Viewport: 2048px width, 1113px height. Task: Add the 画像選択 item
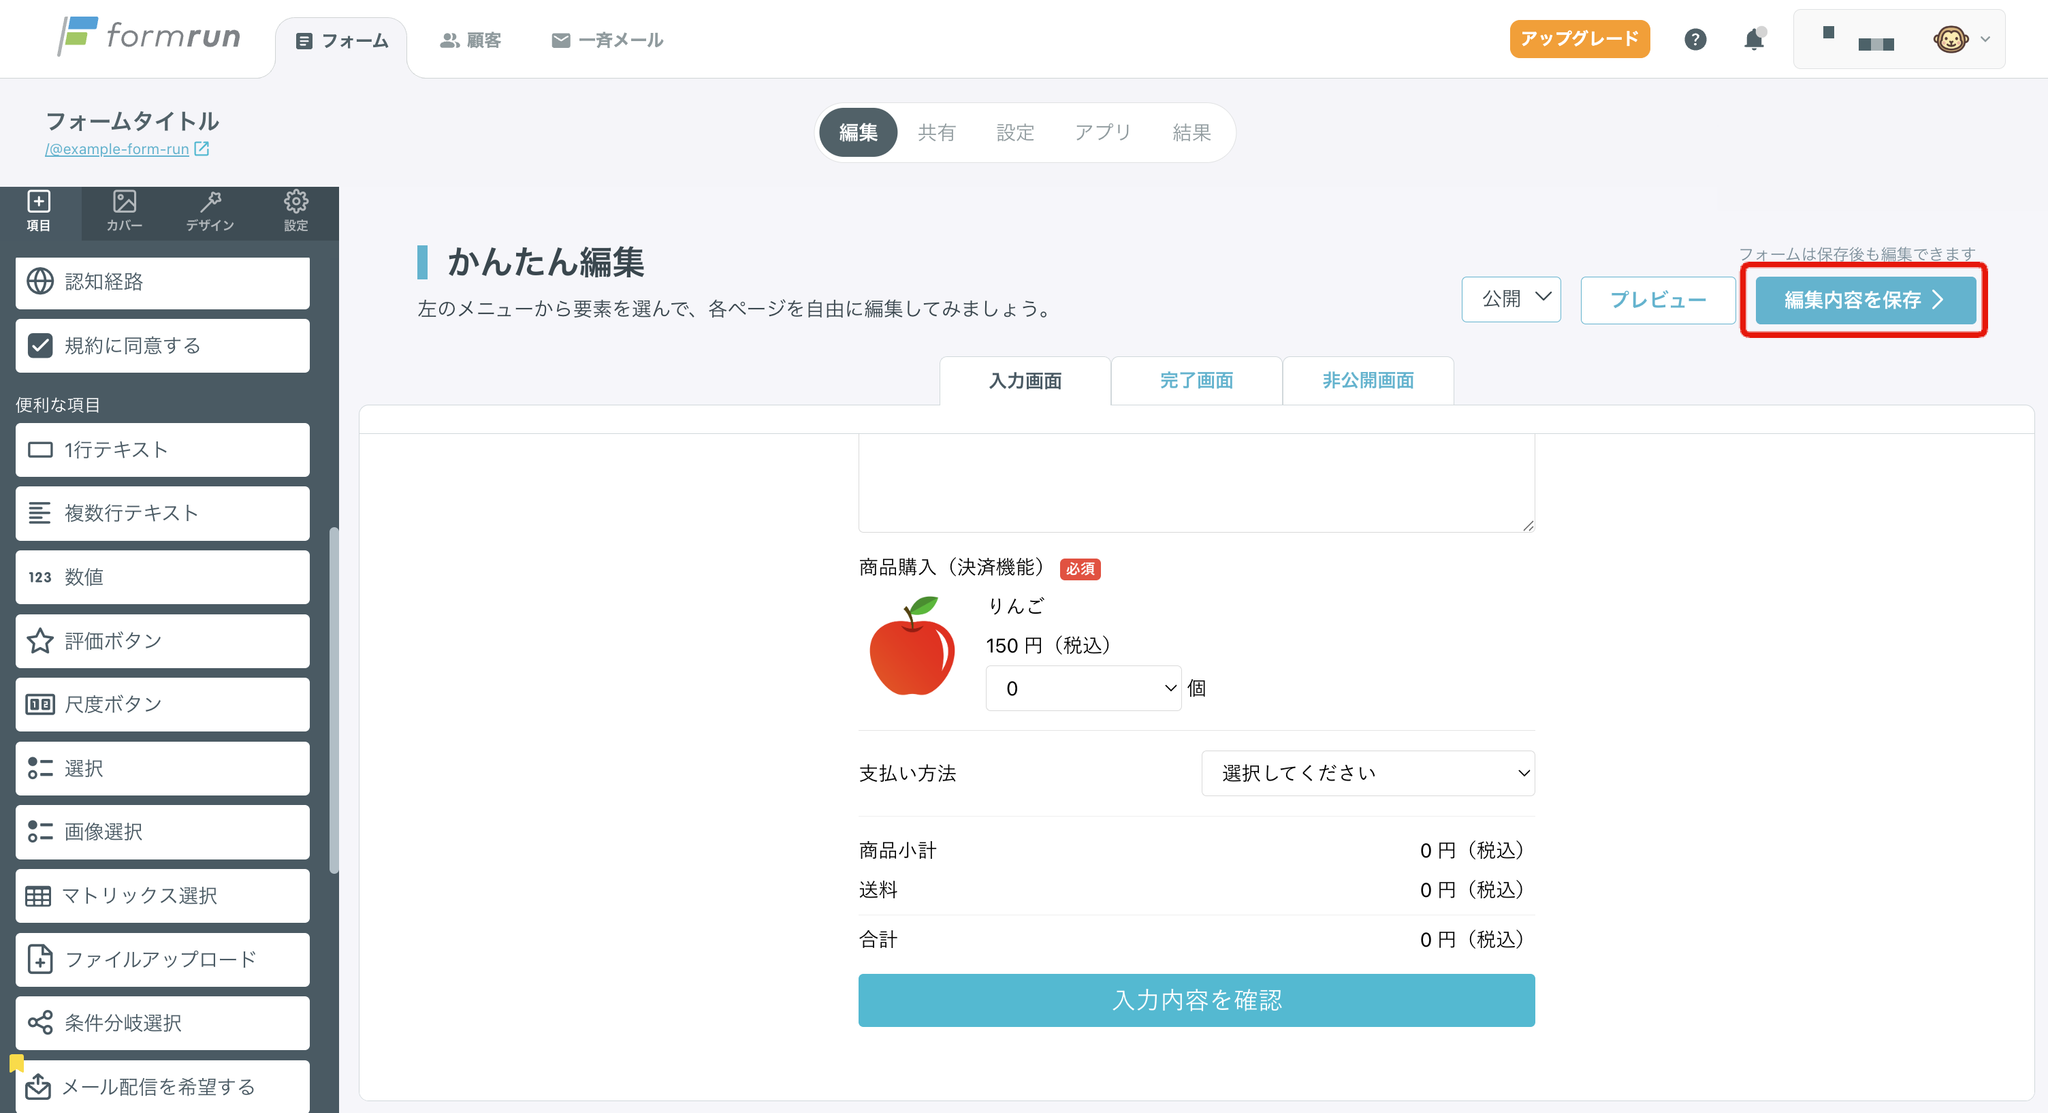[x=162, y=832]
